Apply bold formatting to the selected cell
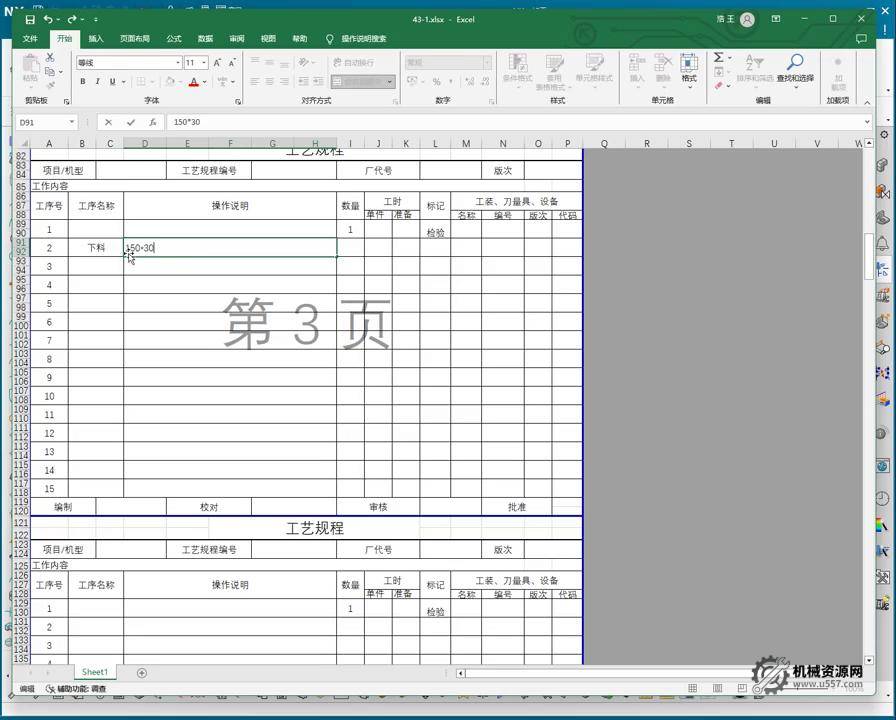The width and height of the screenshot is (896, 720). coord(82,80)
